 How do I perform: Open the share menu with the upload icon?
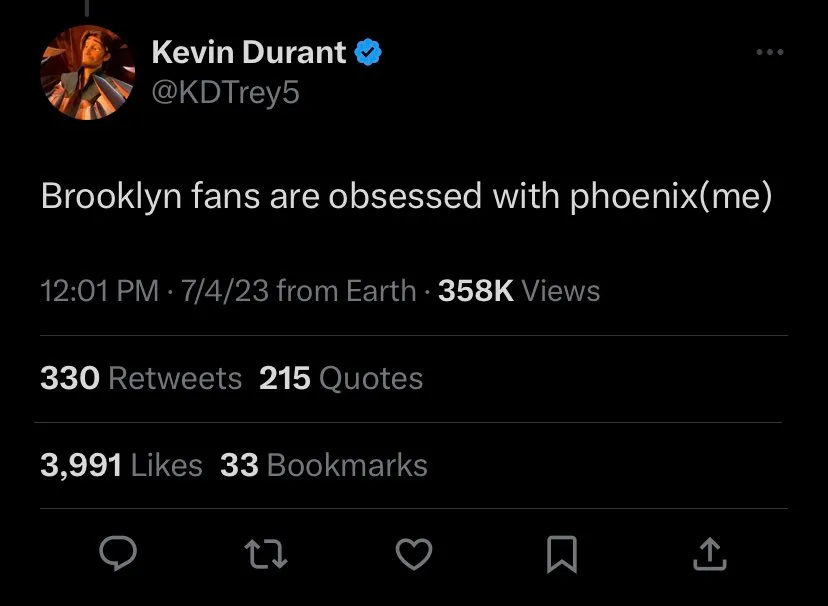711,555
